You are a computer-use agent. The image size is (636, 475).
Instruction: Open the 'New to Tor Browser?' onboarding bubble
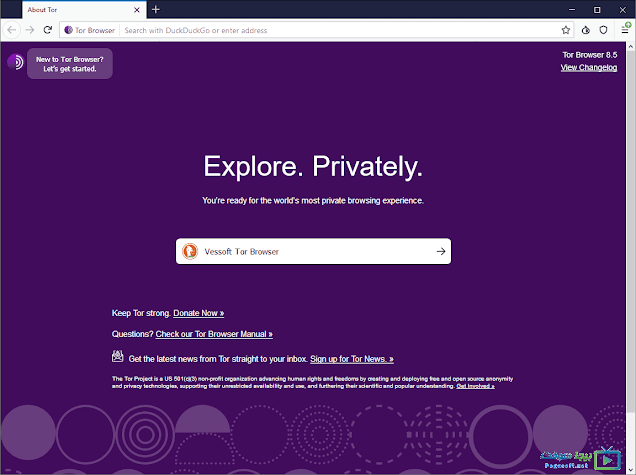pos(70,64)
